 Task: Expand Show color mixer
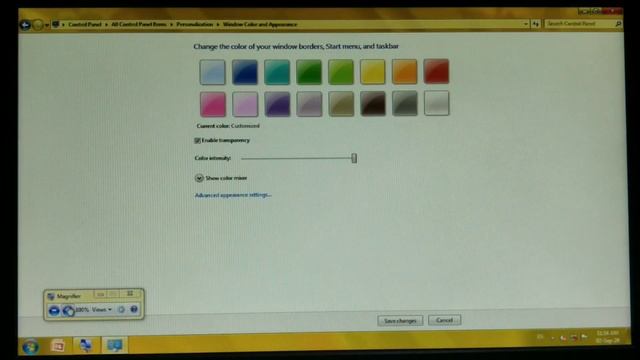tap(199, 178)
